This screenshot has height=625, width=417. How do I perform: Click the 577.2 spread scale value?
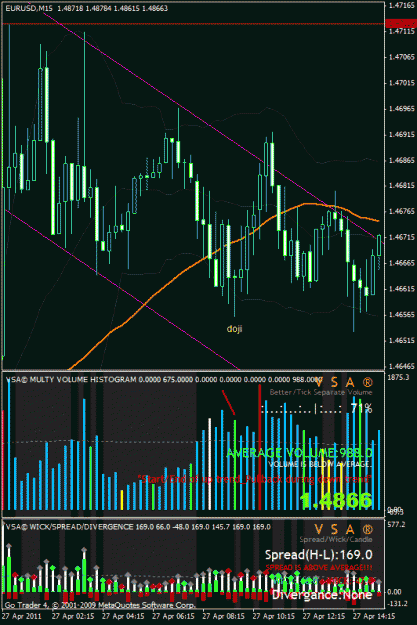[395, 525]
